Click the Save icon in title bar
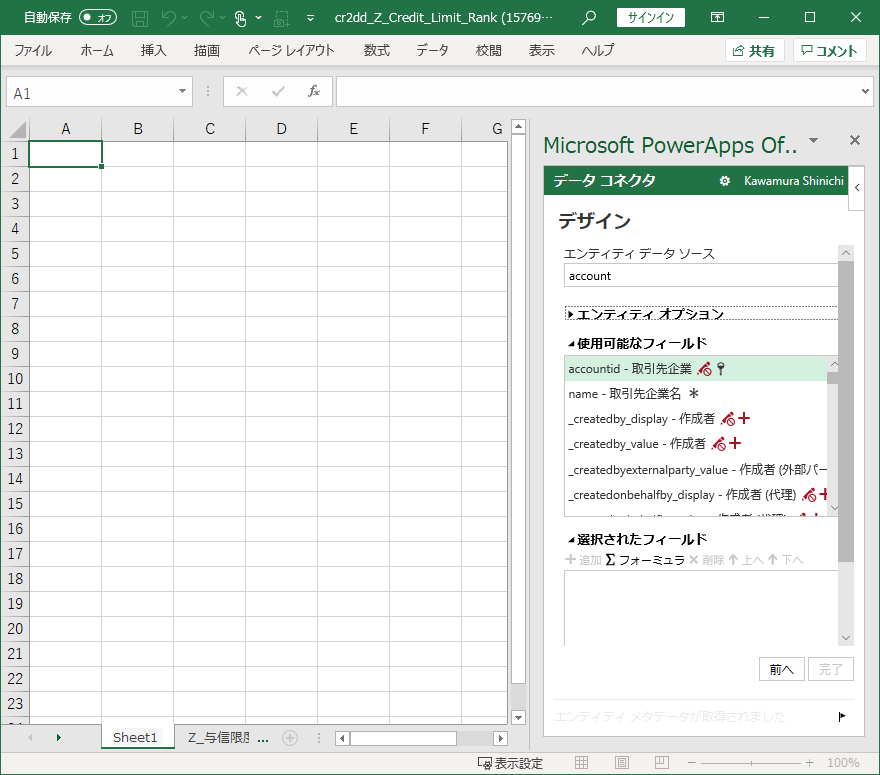This screenshot has height=775, width=880. click(140, 19)
